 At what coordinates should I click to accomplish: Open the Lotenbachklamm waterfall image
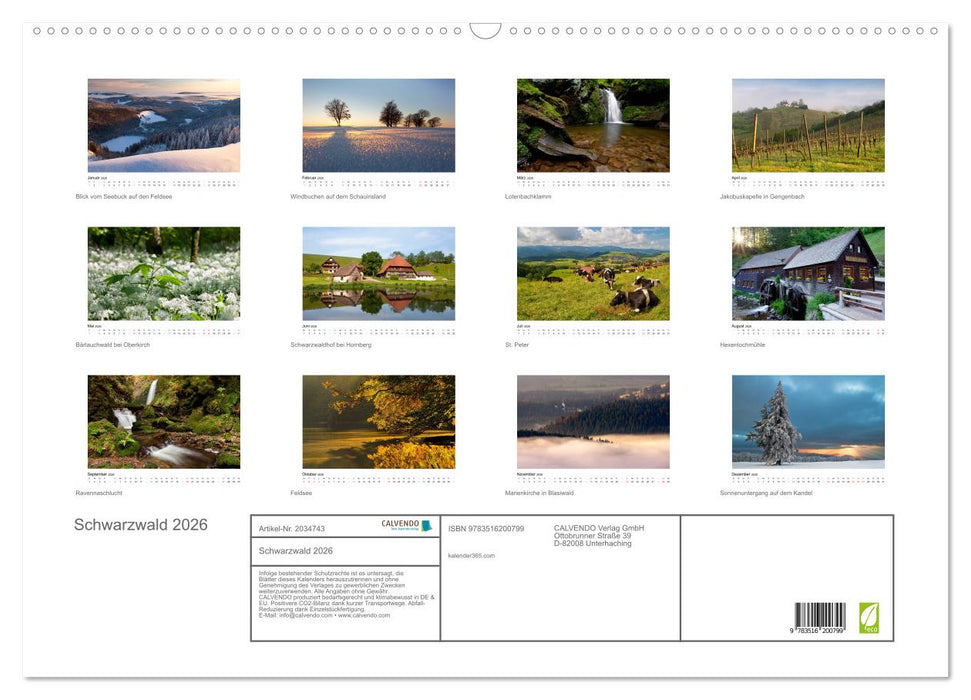(x=593, y=126)
